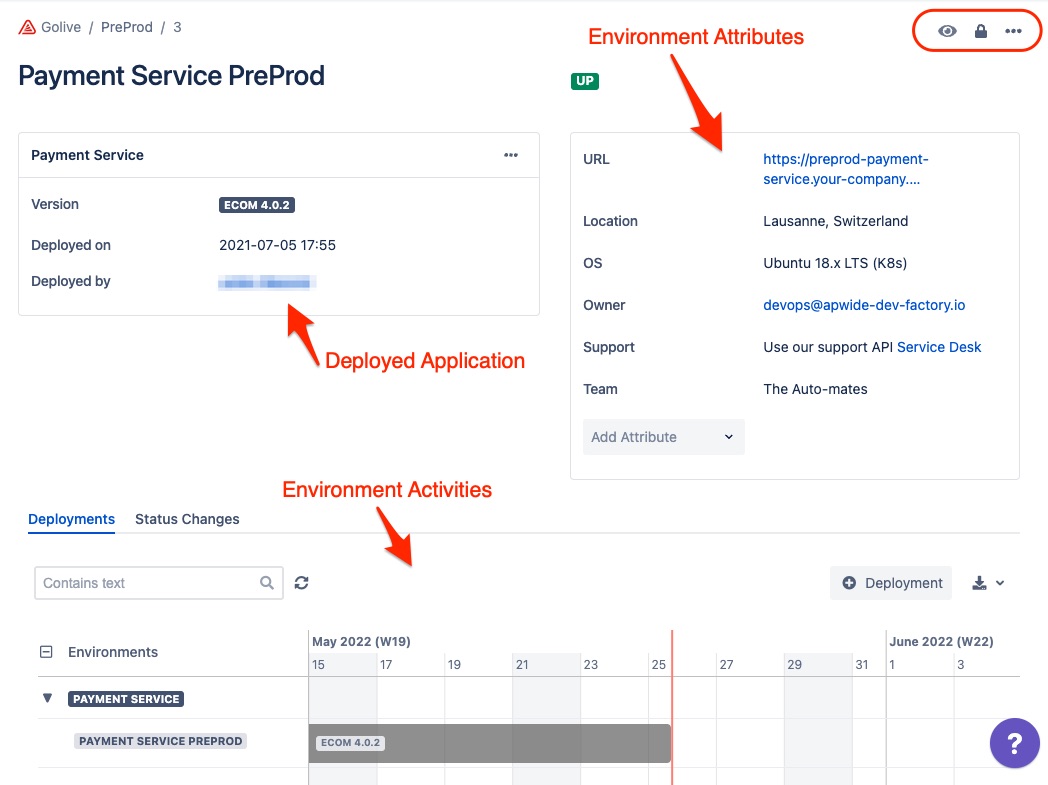Toggle the watch eye icon

[x=947, y=31]
